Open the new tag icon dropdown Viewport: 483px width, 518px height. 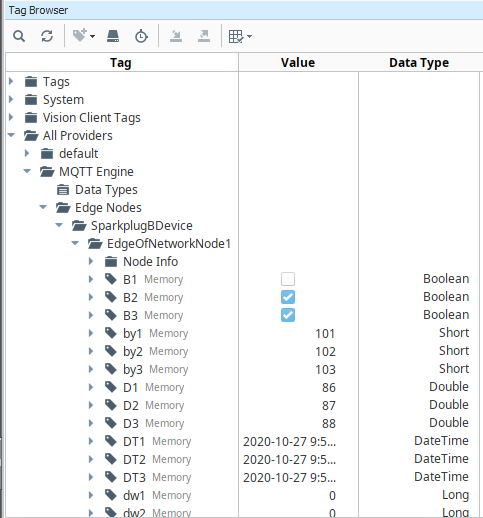pyautogui.click(x=84, y=36)
